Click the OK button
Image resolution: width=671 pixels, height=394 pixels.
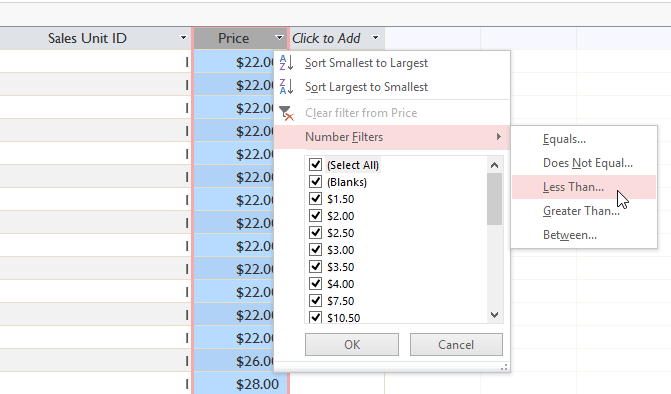click(352, 345)
